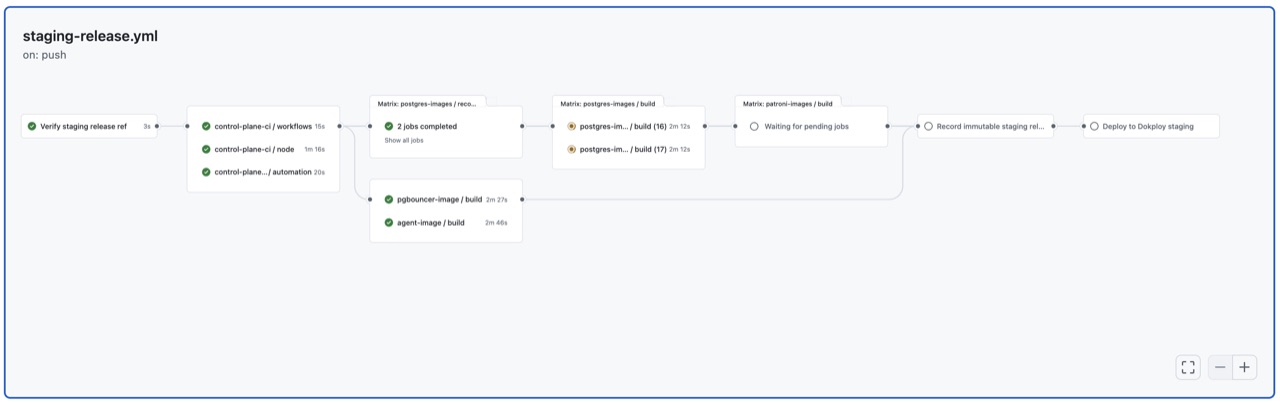This screenshot has height=403, width=1280.
Task: Click green check beside 2 jobs completed
Action: coord(389,127)
